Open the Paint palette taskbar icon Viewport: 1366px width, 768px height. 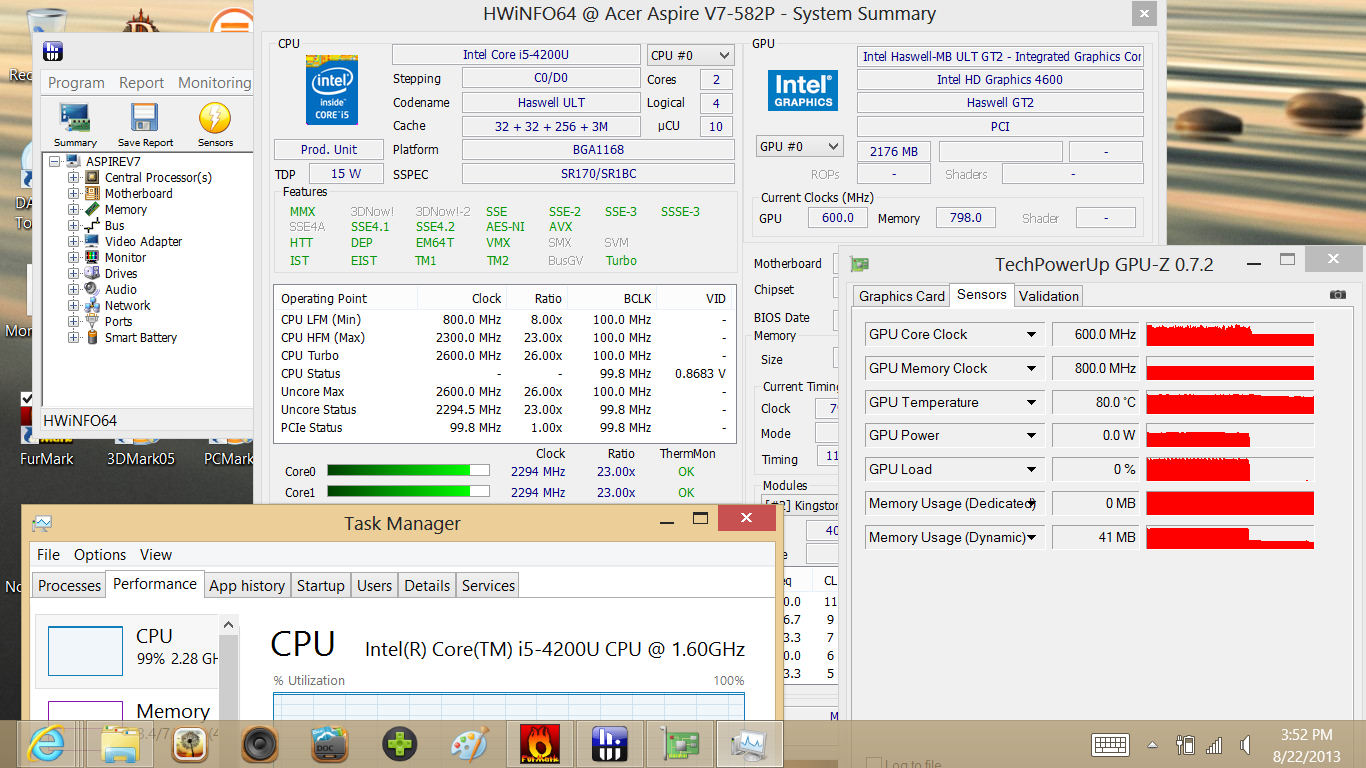(x=469, y=744)
